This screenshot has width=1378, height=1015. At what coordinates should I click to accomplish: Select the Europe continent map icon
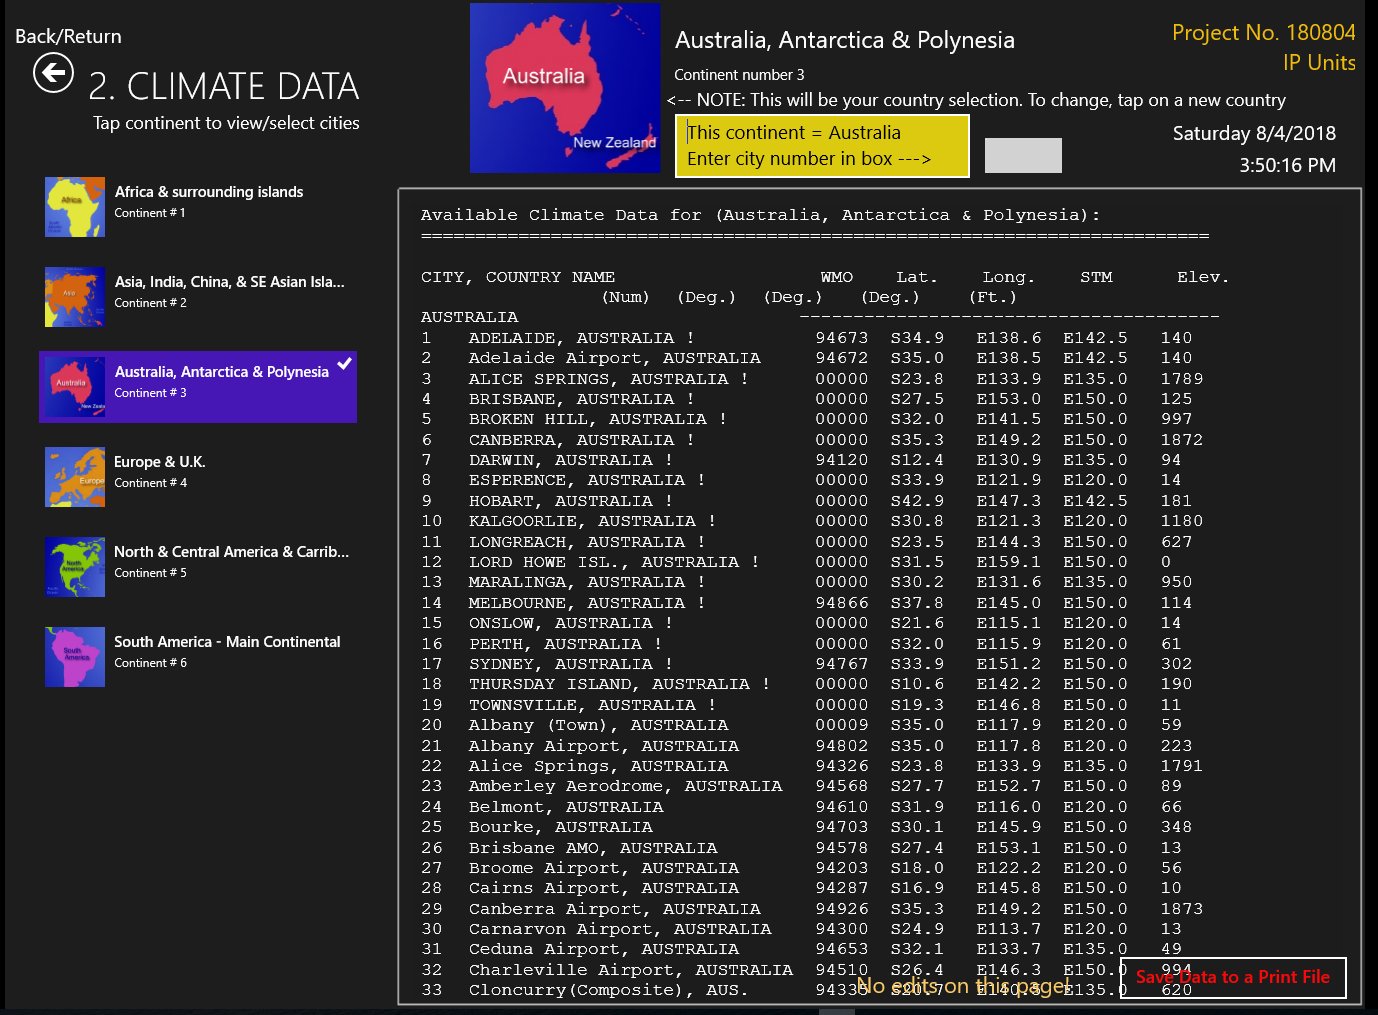pyautogui.click(x=75, y=477)
